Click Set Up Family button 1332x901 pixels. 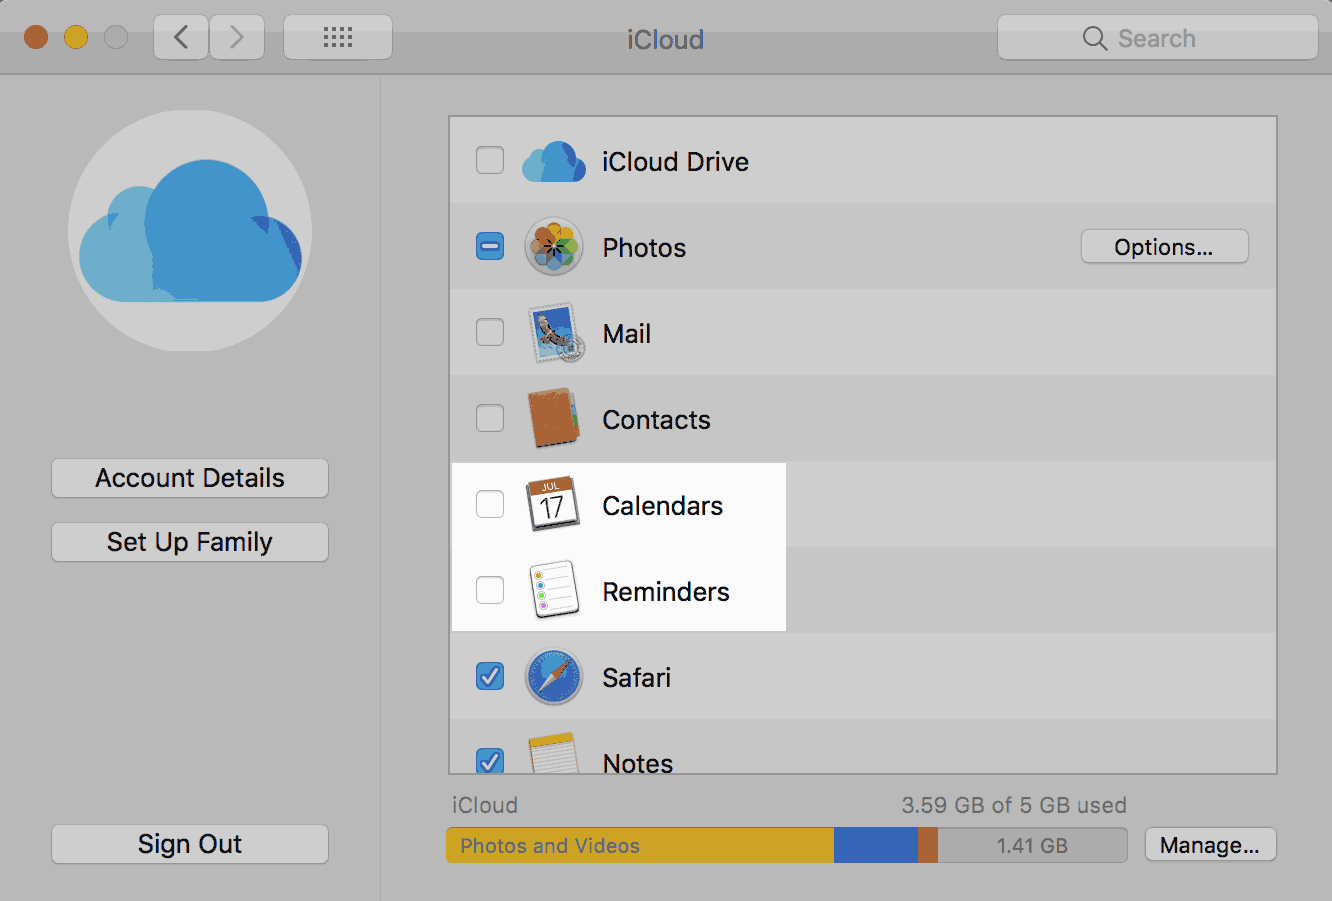[x=190, y=542]
